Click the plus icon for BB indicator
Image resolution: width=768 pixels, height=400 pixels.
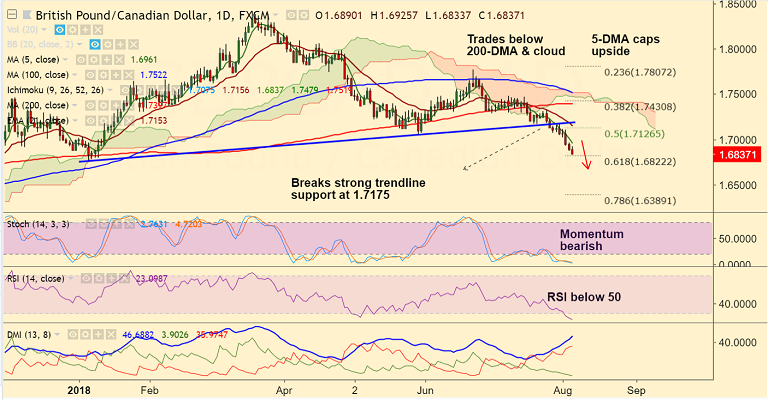pyautogui.click(x=120, y=45)
